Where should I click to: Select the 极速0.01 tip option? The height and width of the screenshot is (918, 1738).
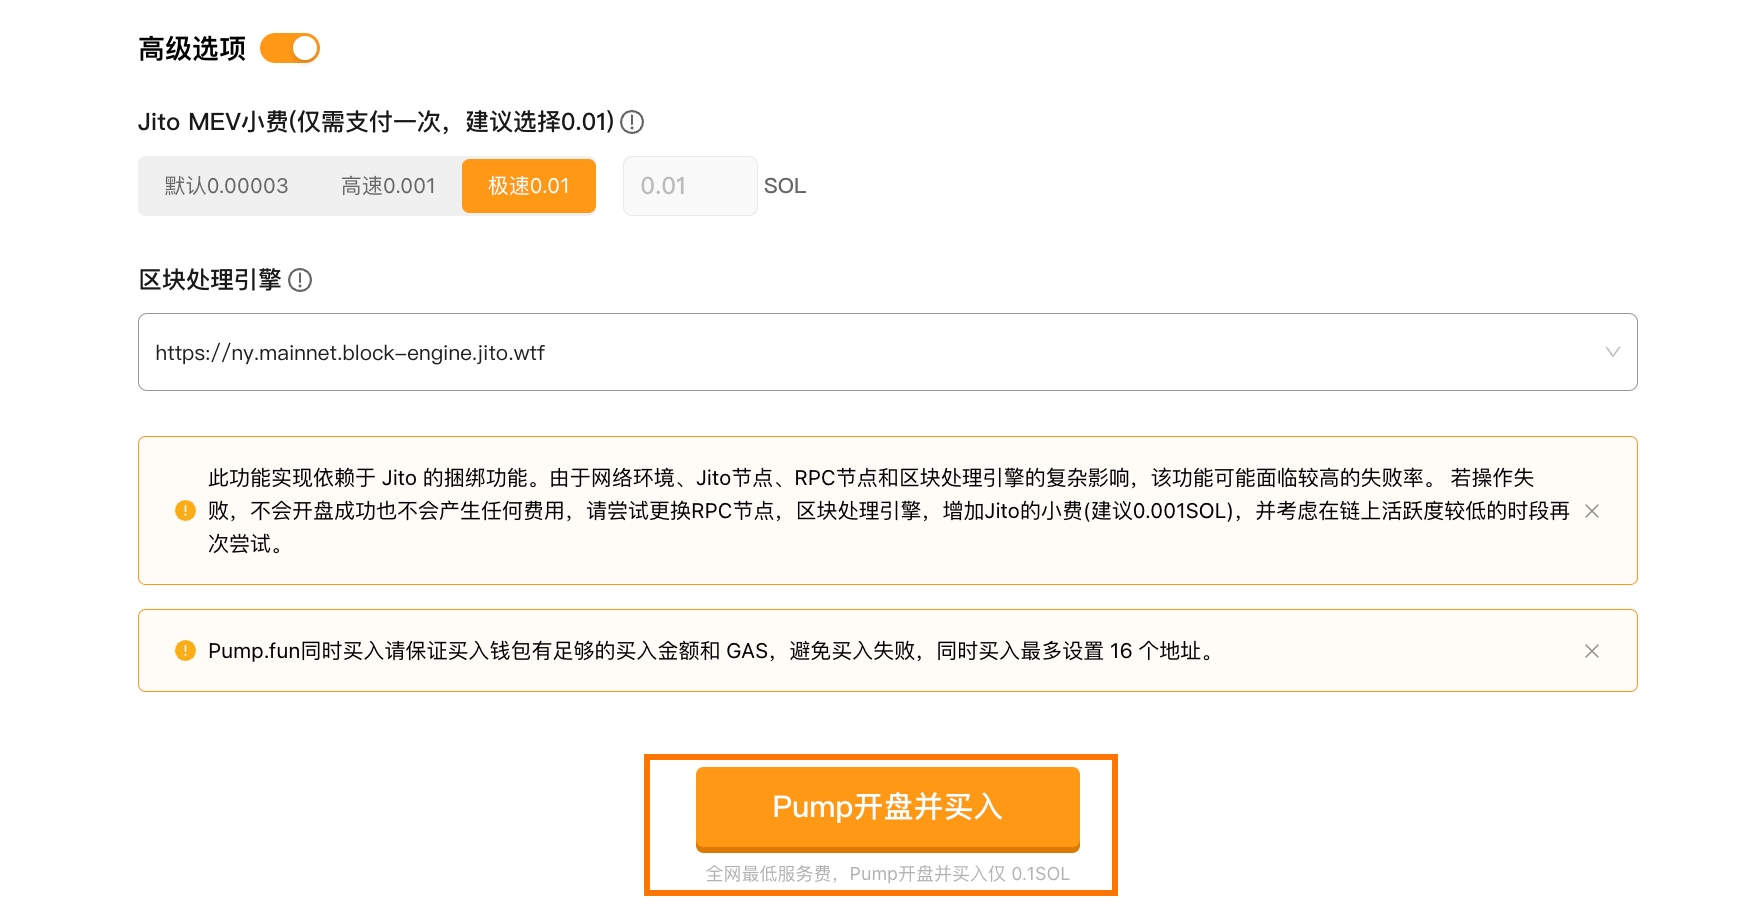click(x=528, y=186)
